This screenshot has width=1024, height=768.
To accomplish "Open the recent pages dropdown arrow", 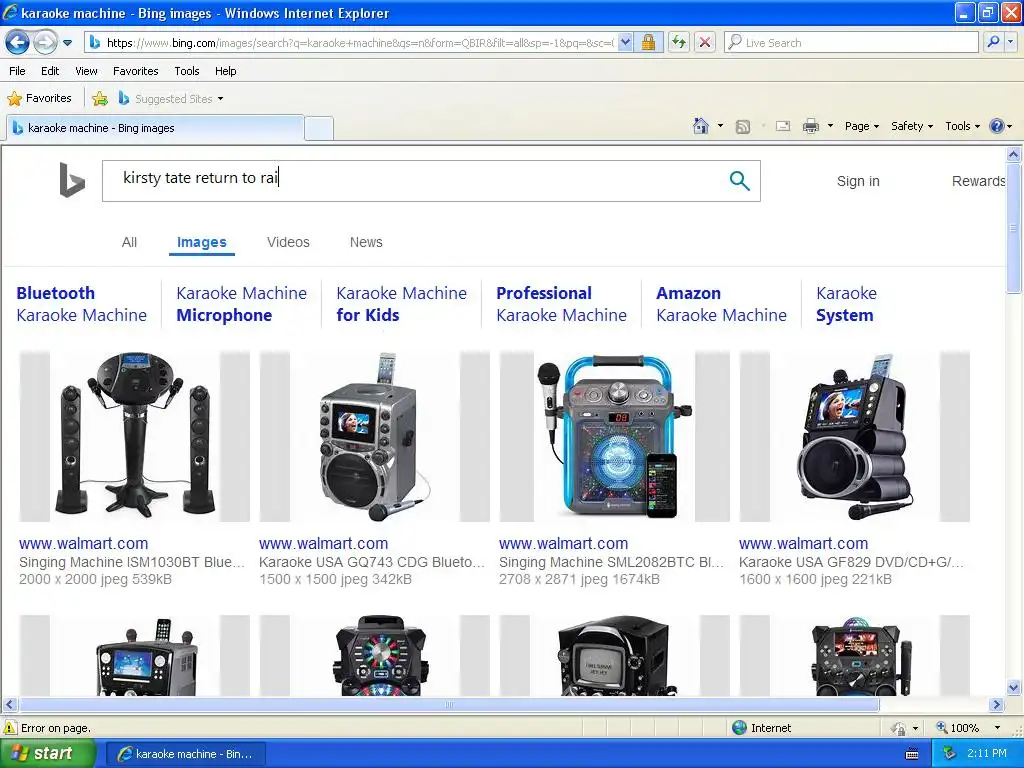I will coord(67,43).
